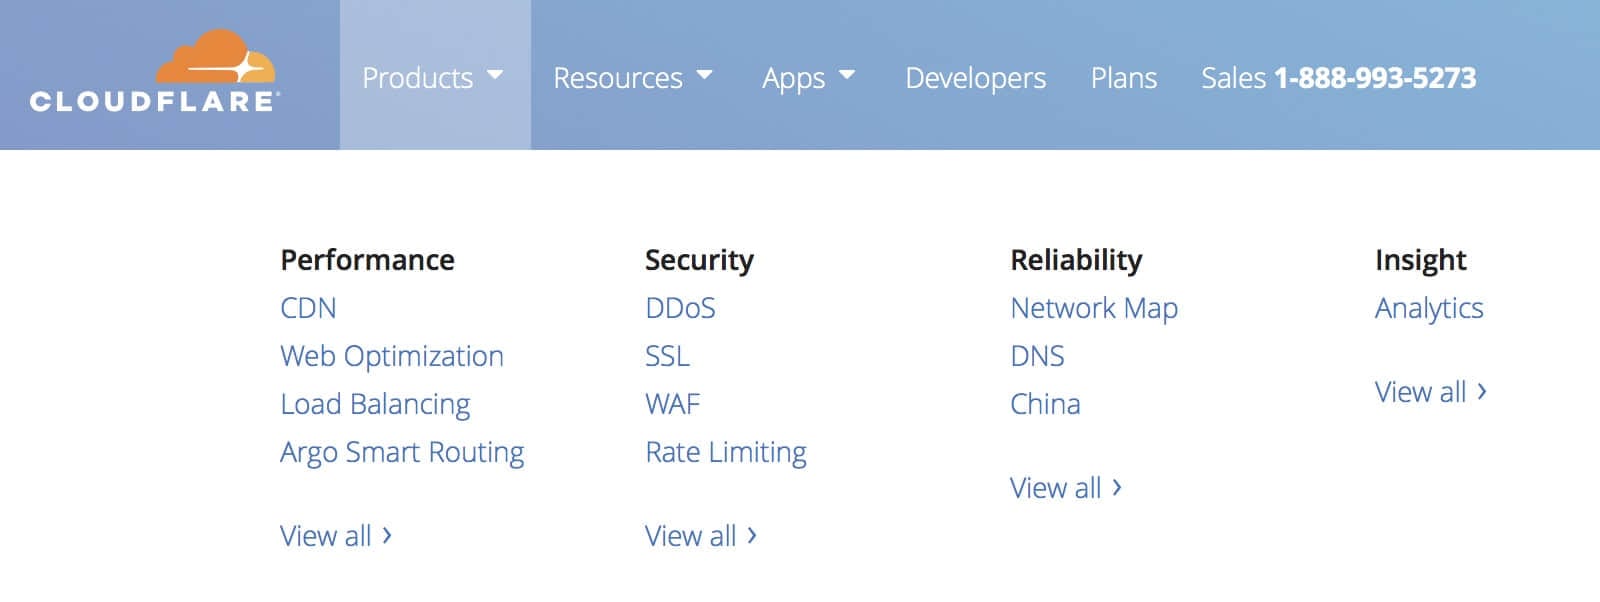
Task: Choose Argo Smart Routing
Action: tap(402, 452)
